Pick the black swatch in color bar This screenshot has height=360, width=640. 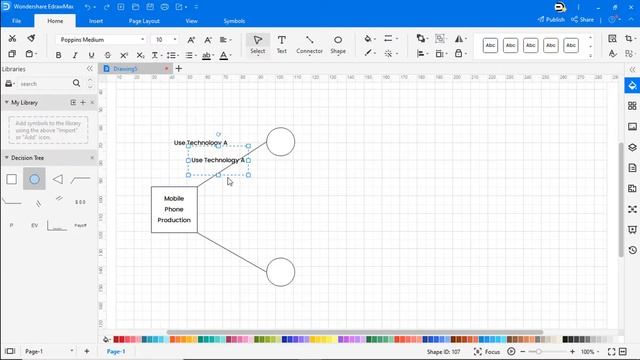(565, 340)
